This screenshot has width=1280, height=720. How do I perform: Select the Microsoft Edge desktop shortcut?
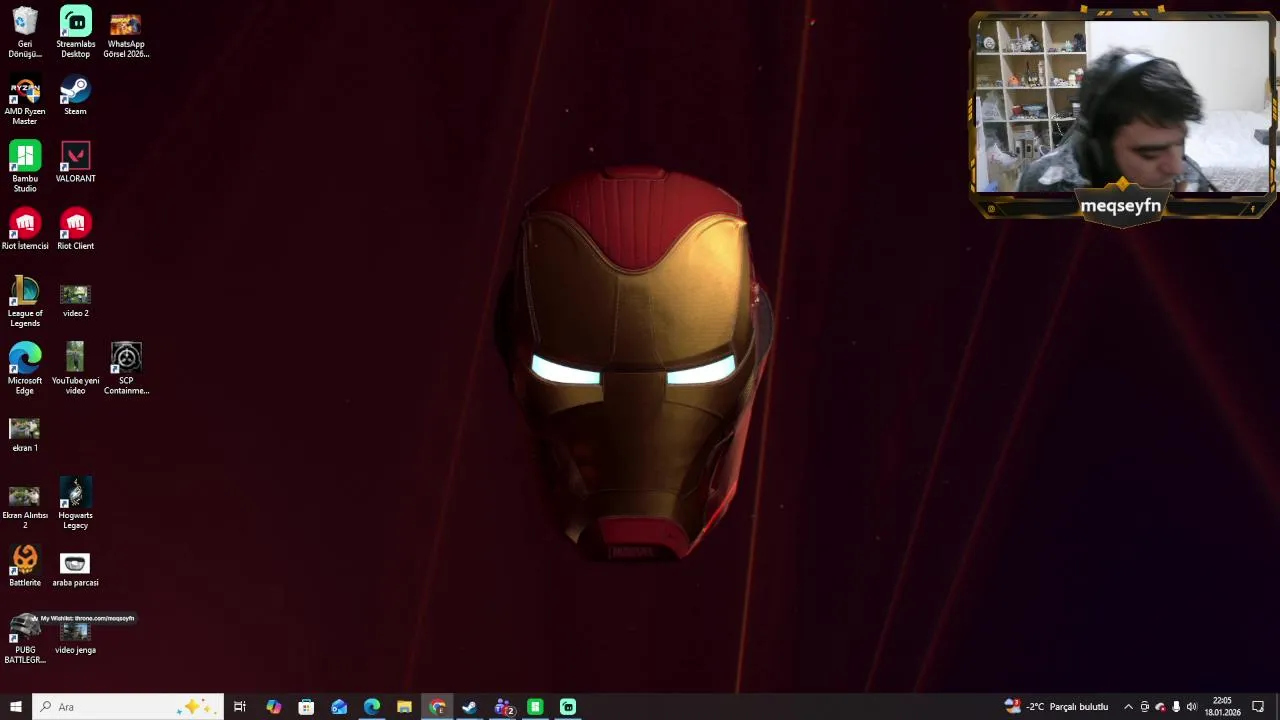25,369
